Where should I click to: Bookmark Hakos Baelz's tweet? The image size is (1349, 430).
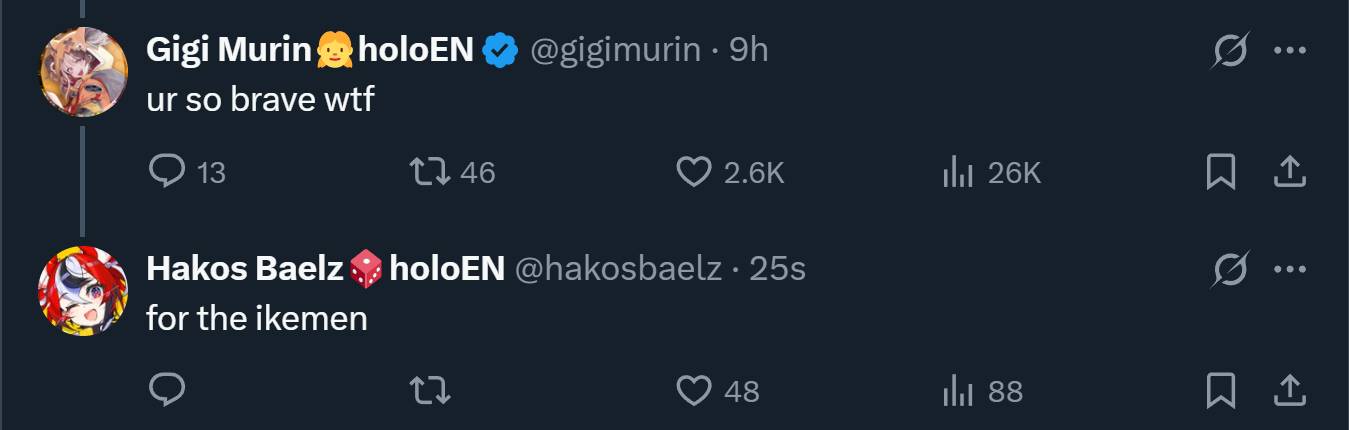tap(1220, 389)
